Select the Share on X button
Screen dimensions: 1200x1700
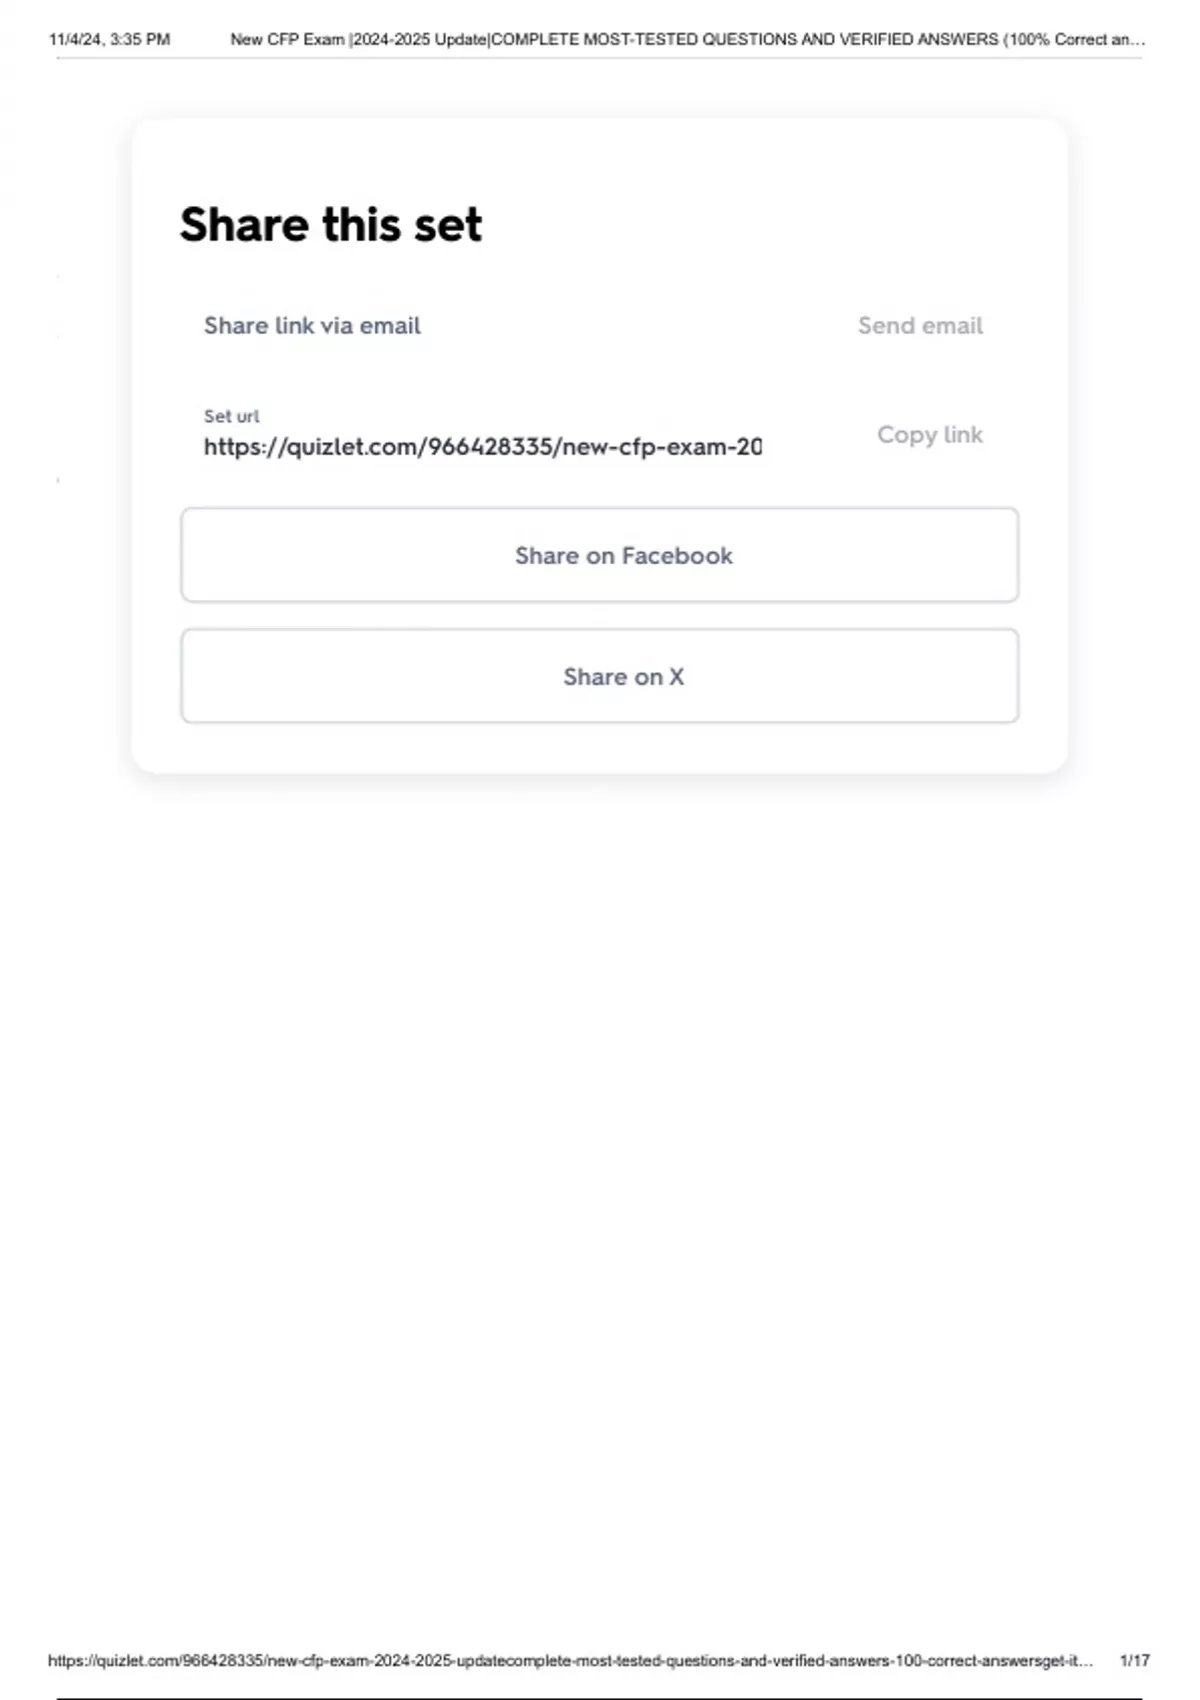pos(600,676)
